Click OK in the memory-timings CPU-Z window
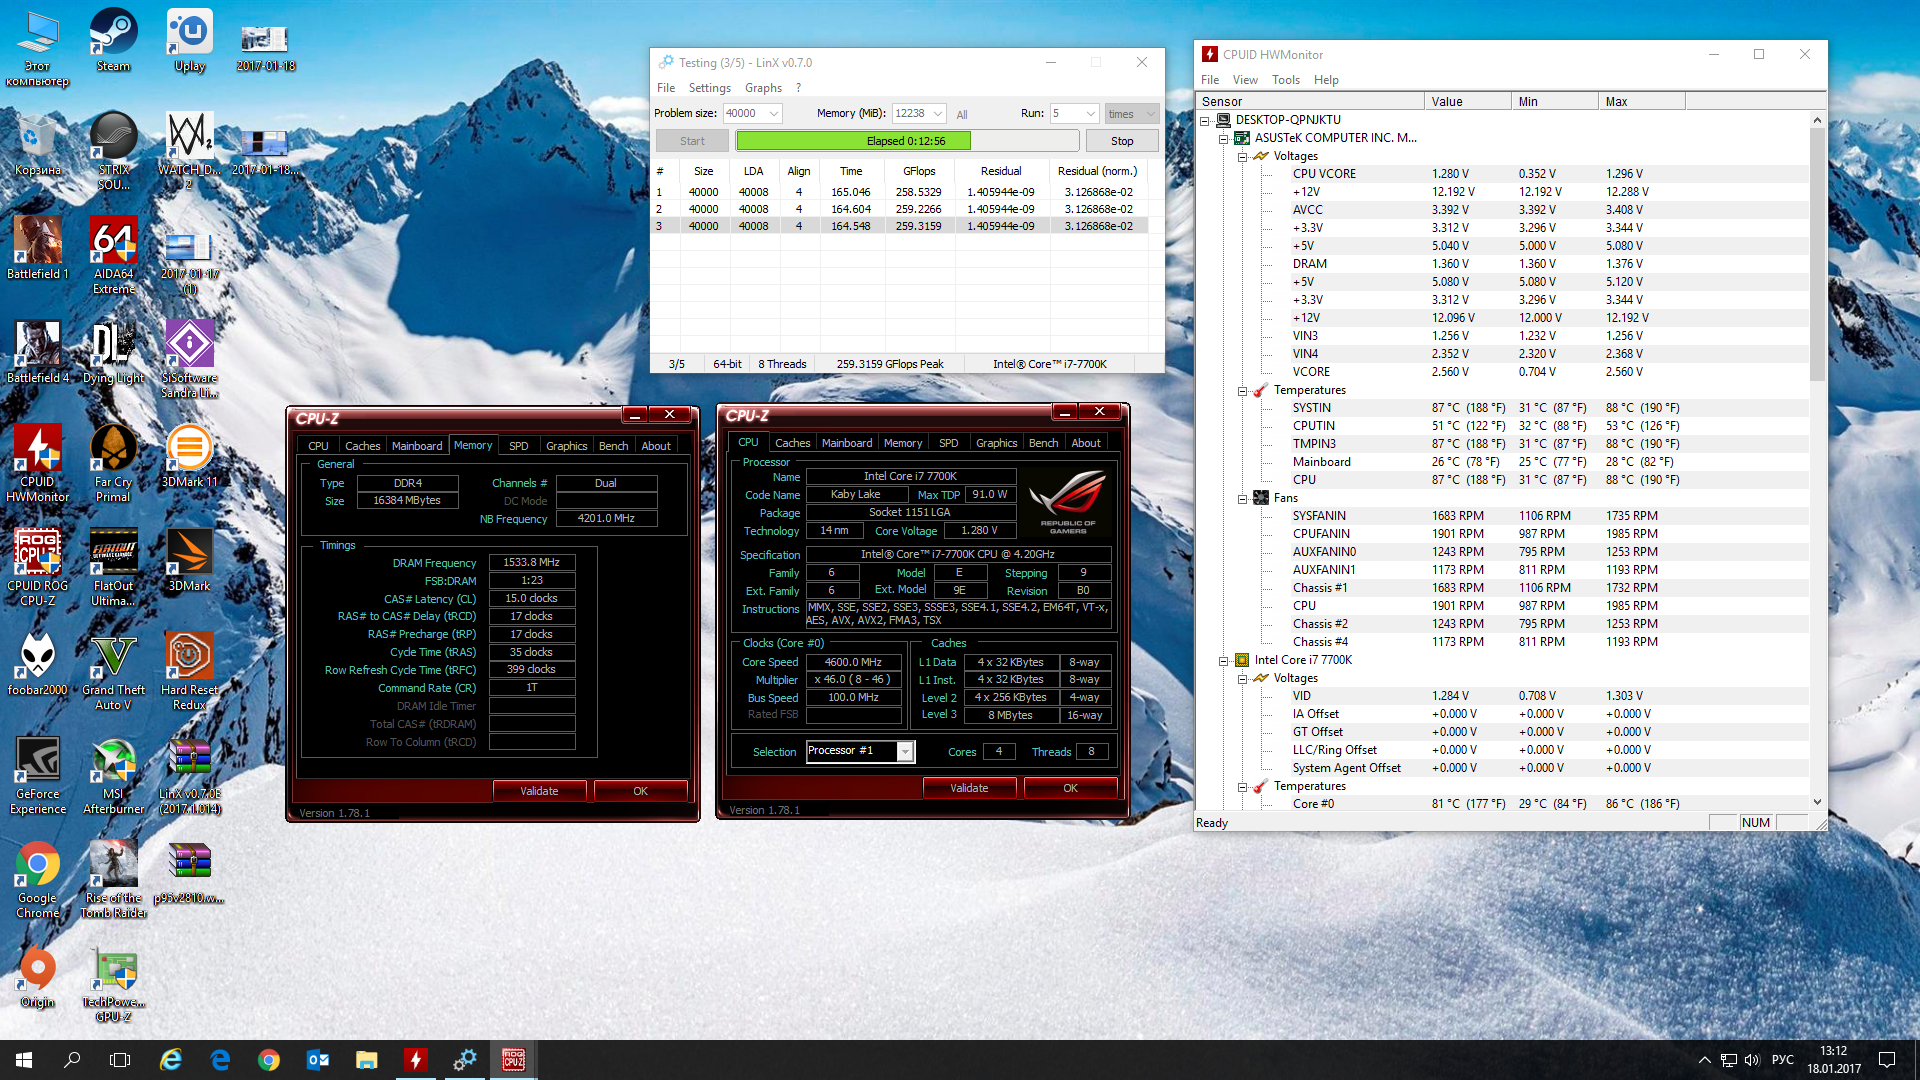This screenshot has width=1920, height=1080. 640,791
